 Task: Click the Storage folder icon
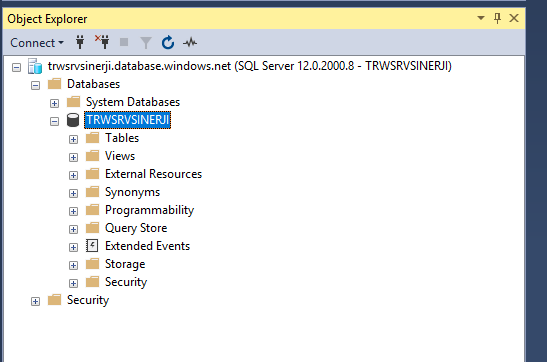coord(92,264)
